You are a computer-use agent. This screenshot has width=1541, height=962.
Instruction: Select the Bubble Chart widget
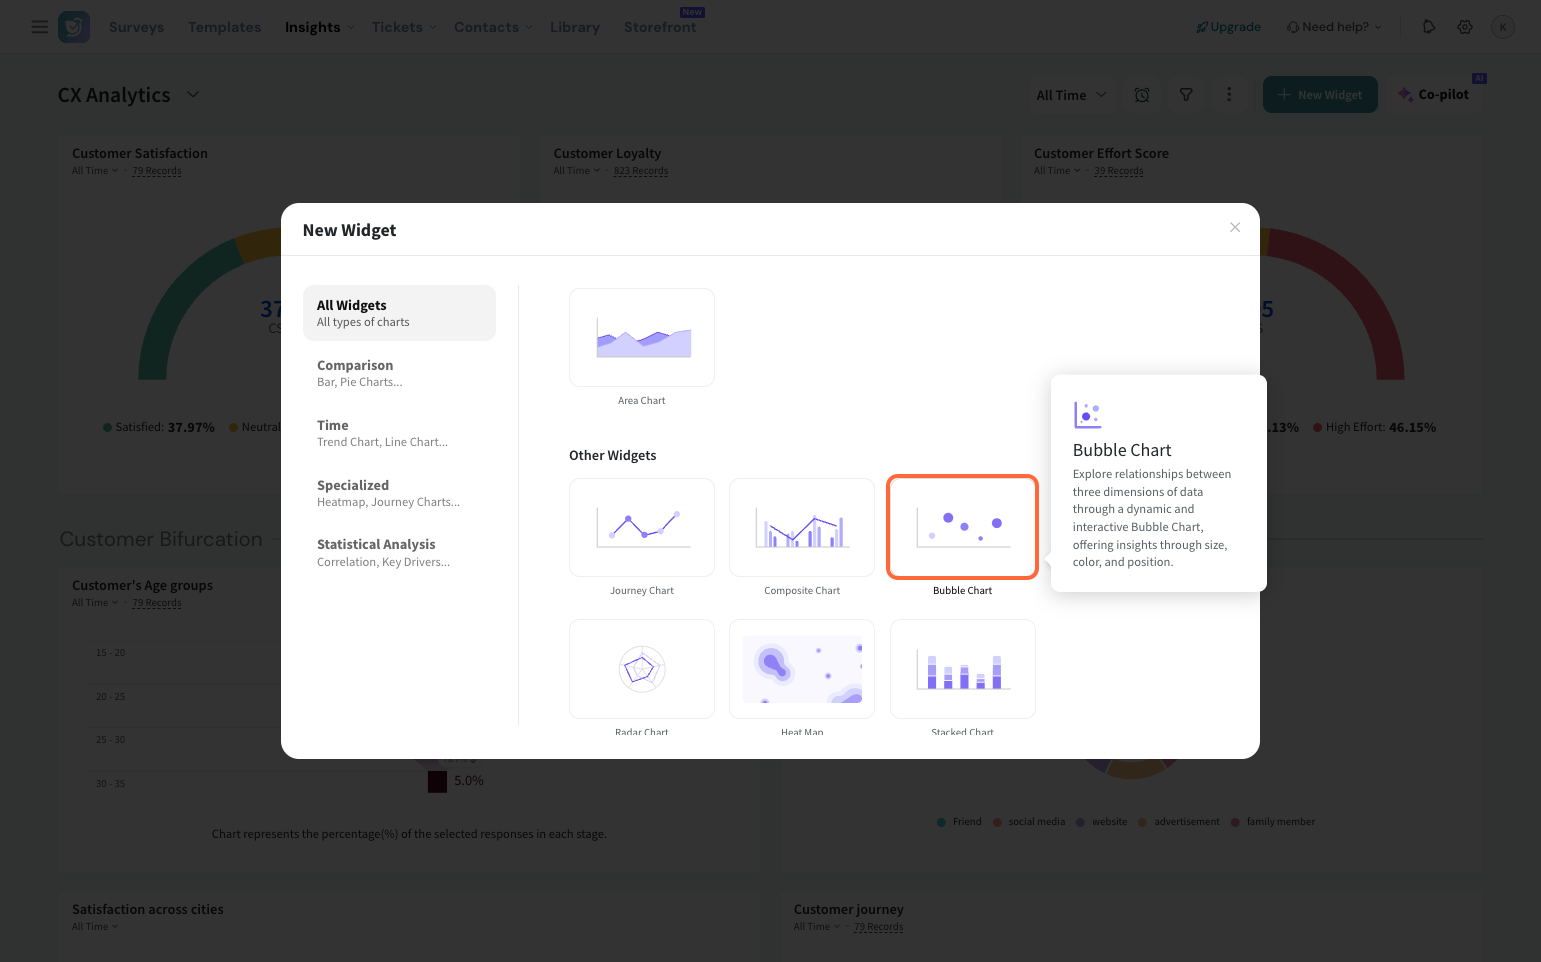point(962,527)
